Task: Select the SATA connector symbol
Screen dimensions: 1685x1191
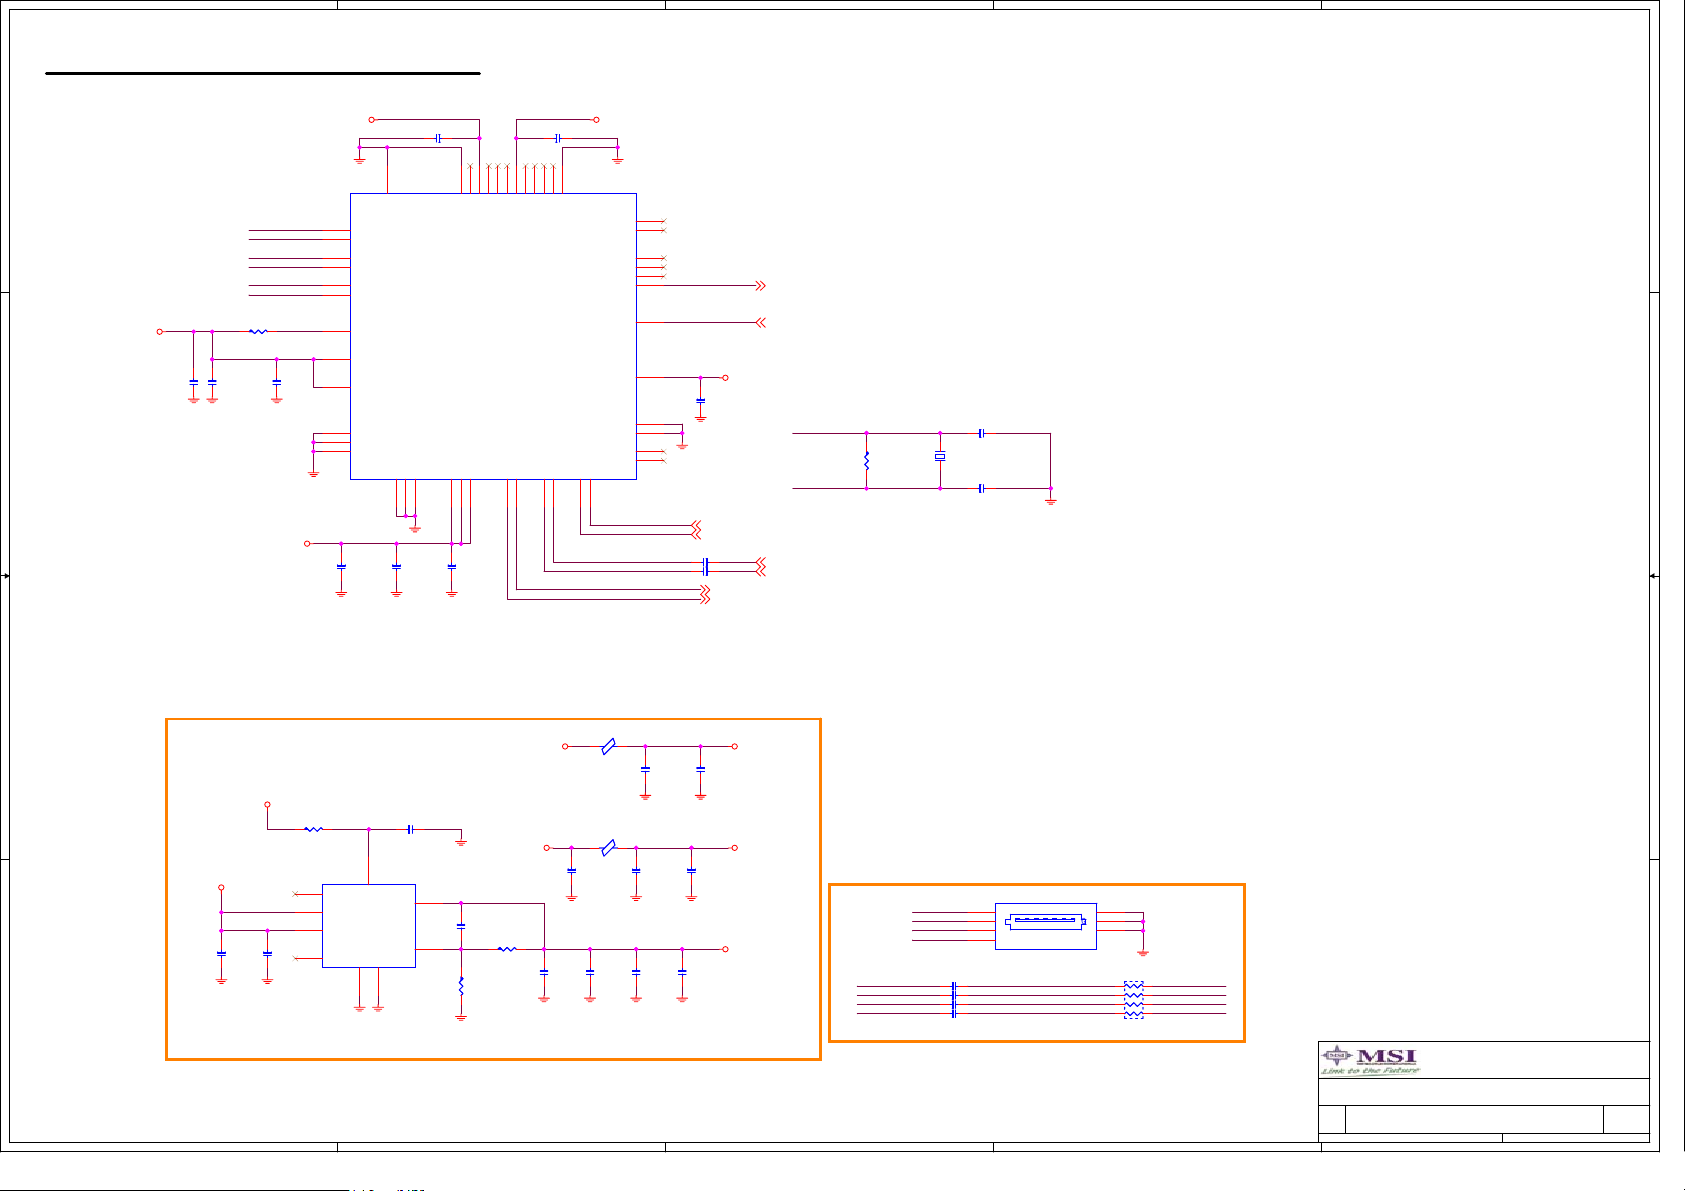Action: coord(1046,926)
